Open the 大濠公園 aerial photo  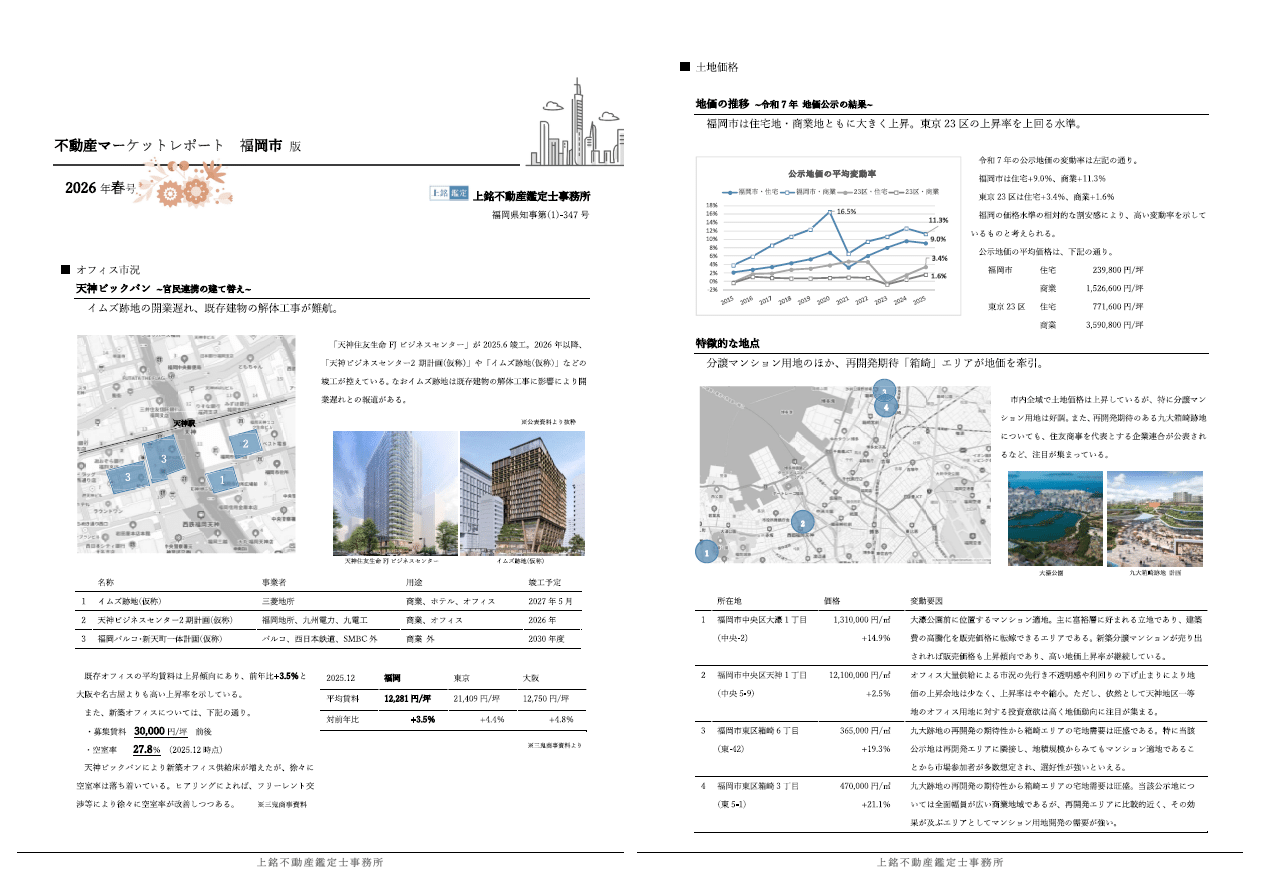click(1055, 519)
